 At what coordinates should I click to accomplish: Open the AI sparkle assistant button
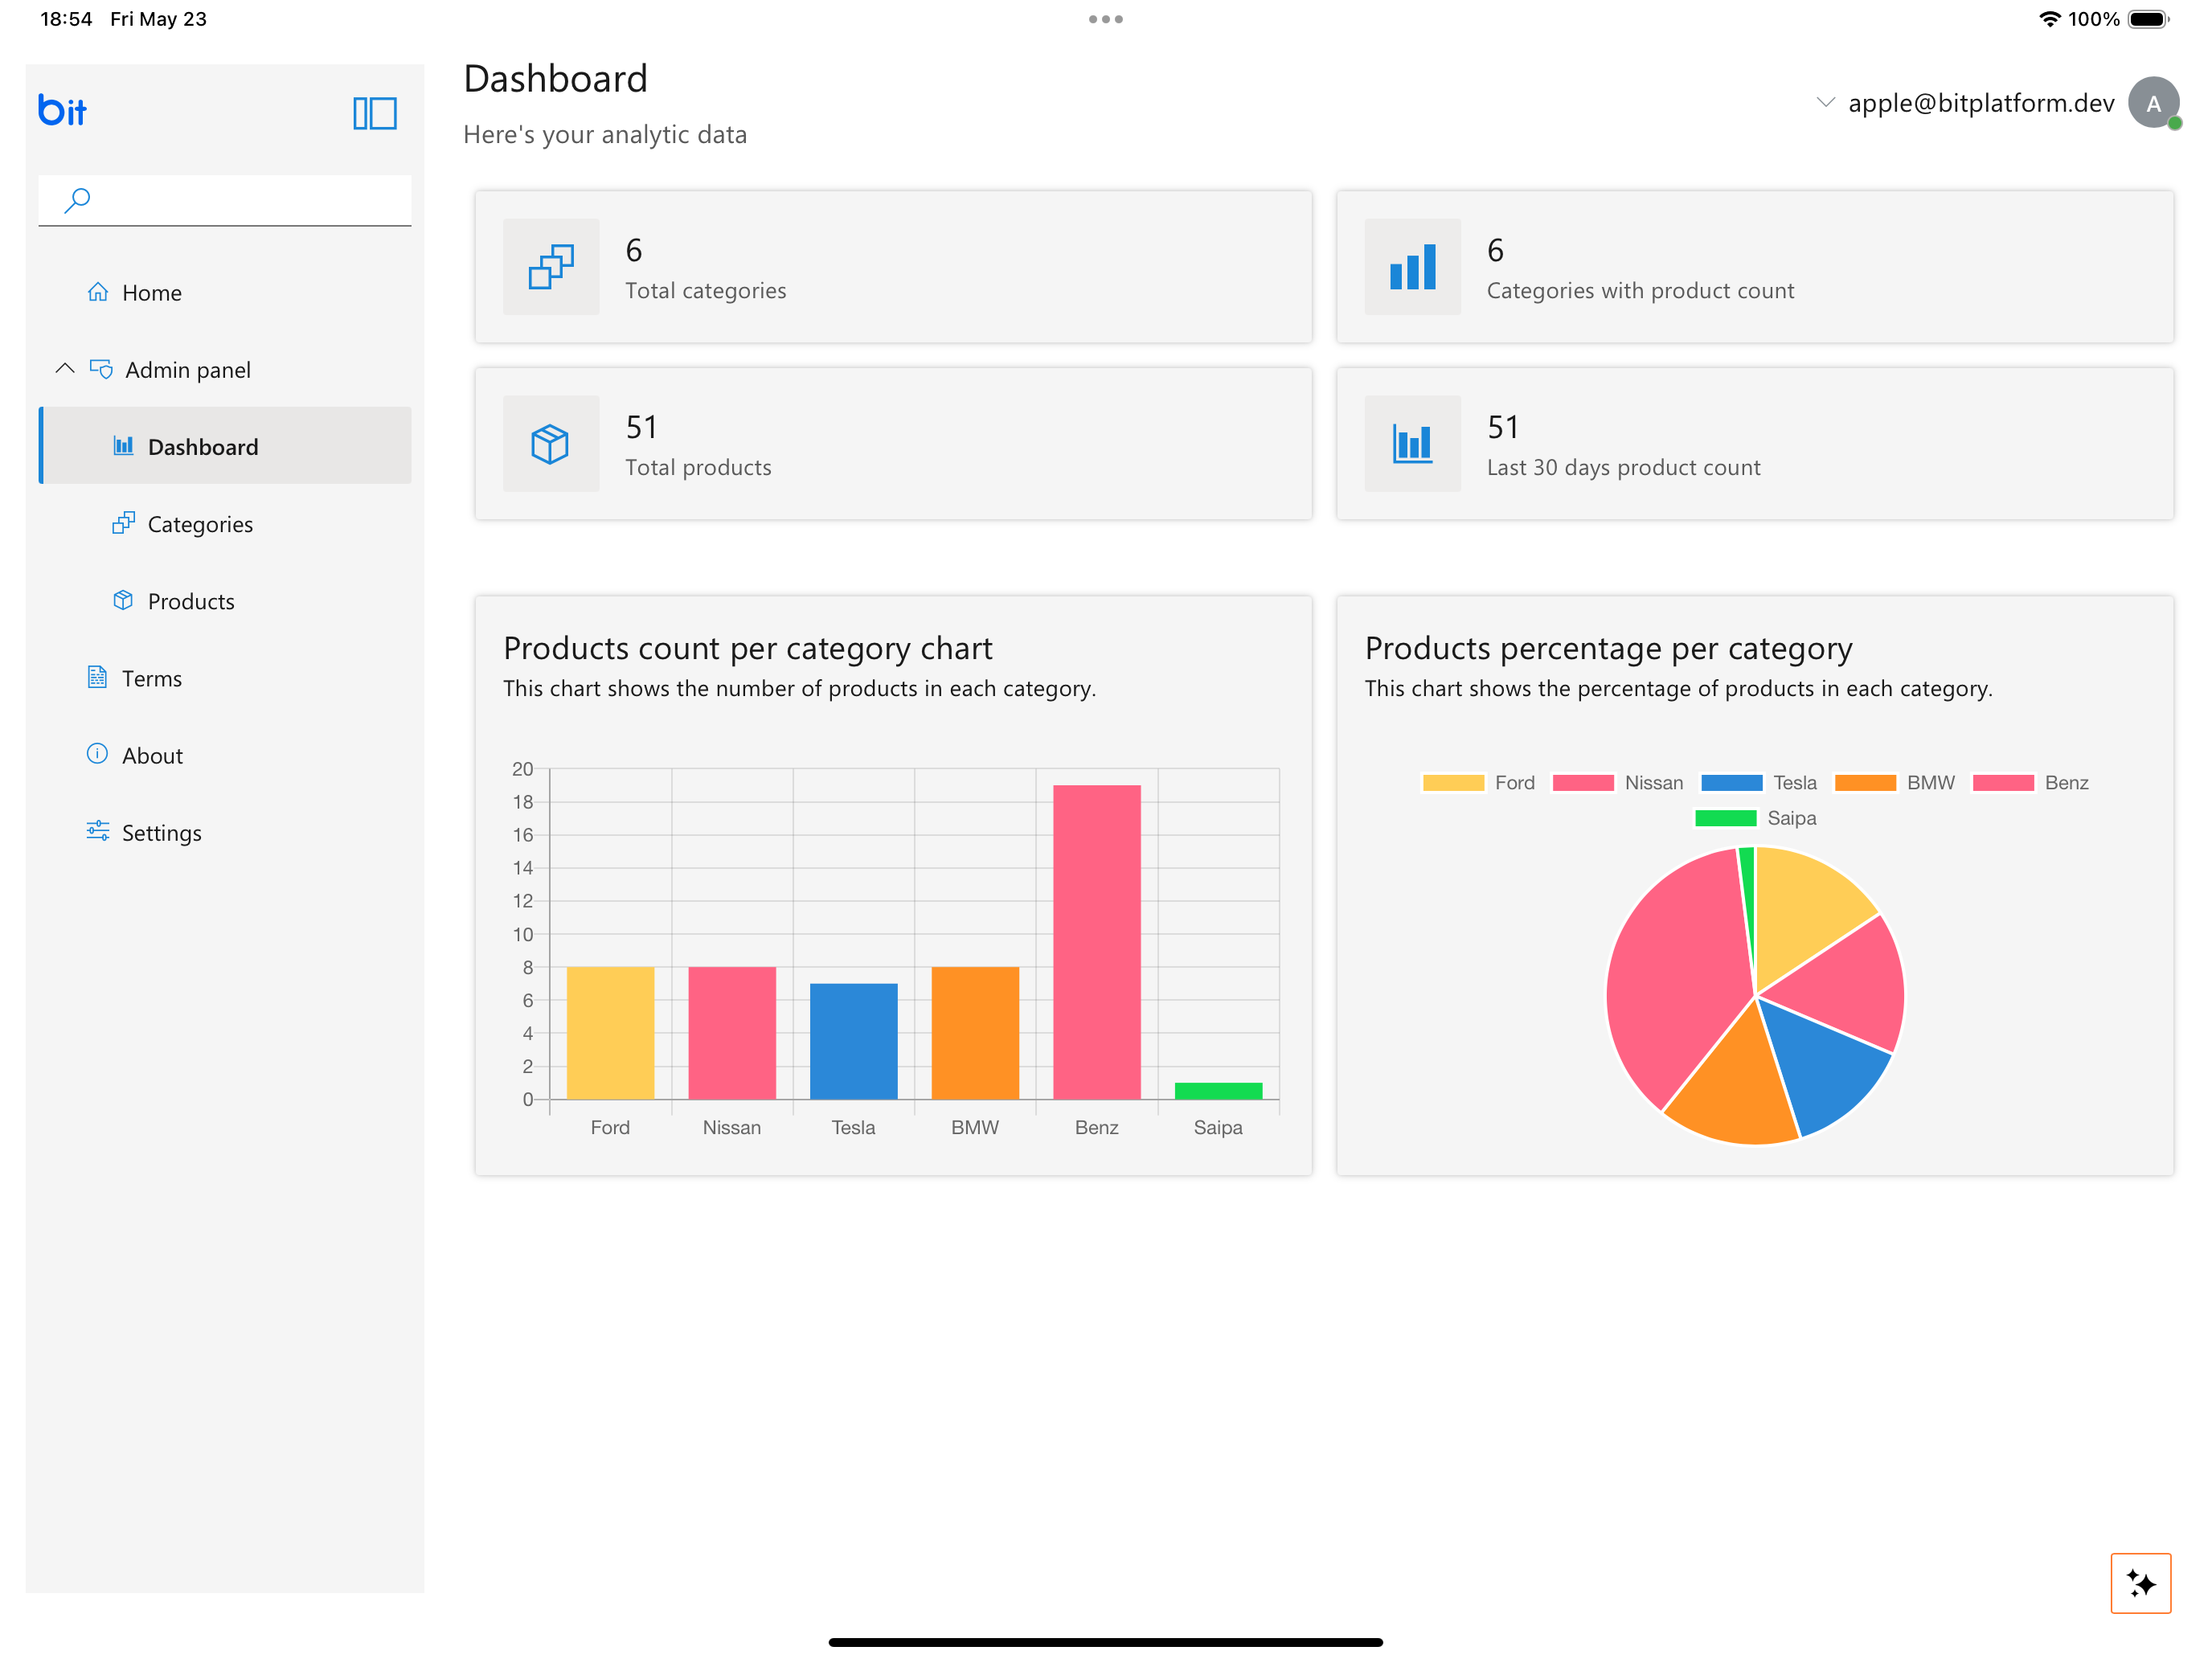tap(2140, 1583)
